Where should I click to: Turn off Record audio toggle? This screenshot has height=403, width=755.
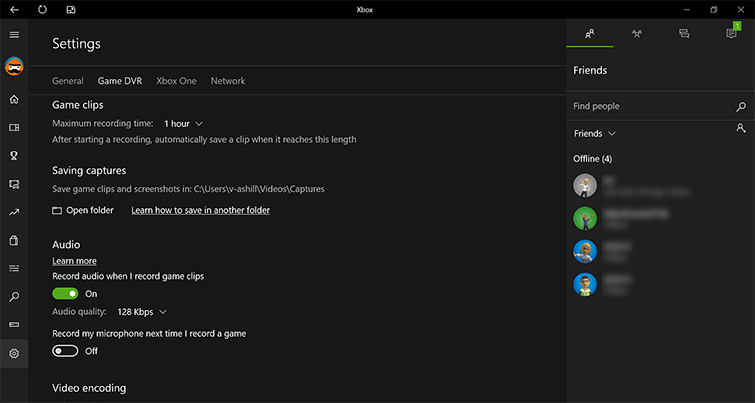(x=65, y=294)
